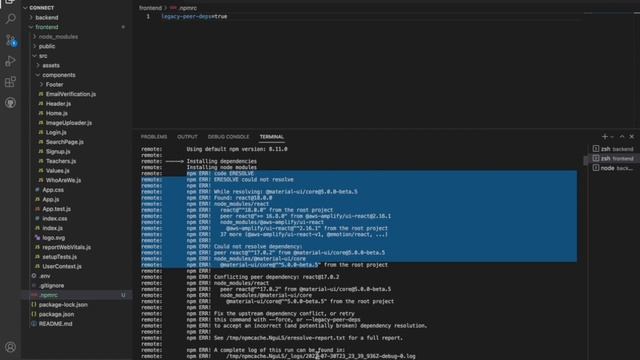The height and width of the screenshot is (360, 640).
Task: Click terminal line mentioning eresolve-report.txt
Action: 308,338
